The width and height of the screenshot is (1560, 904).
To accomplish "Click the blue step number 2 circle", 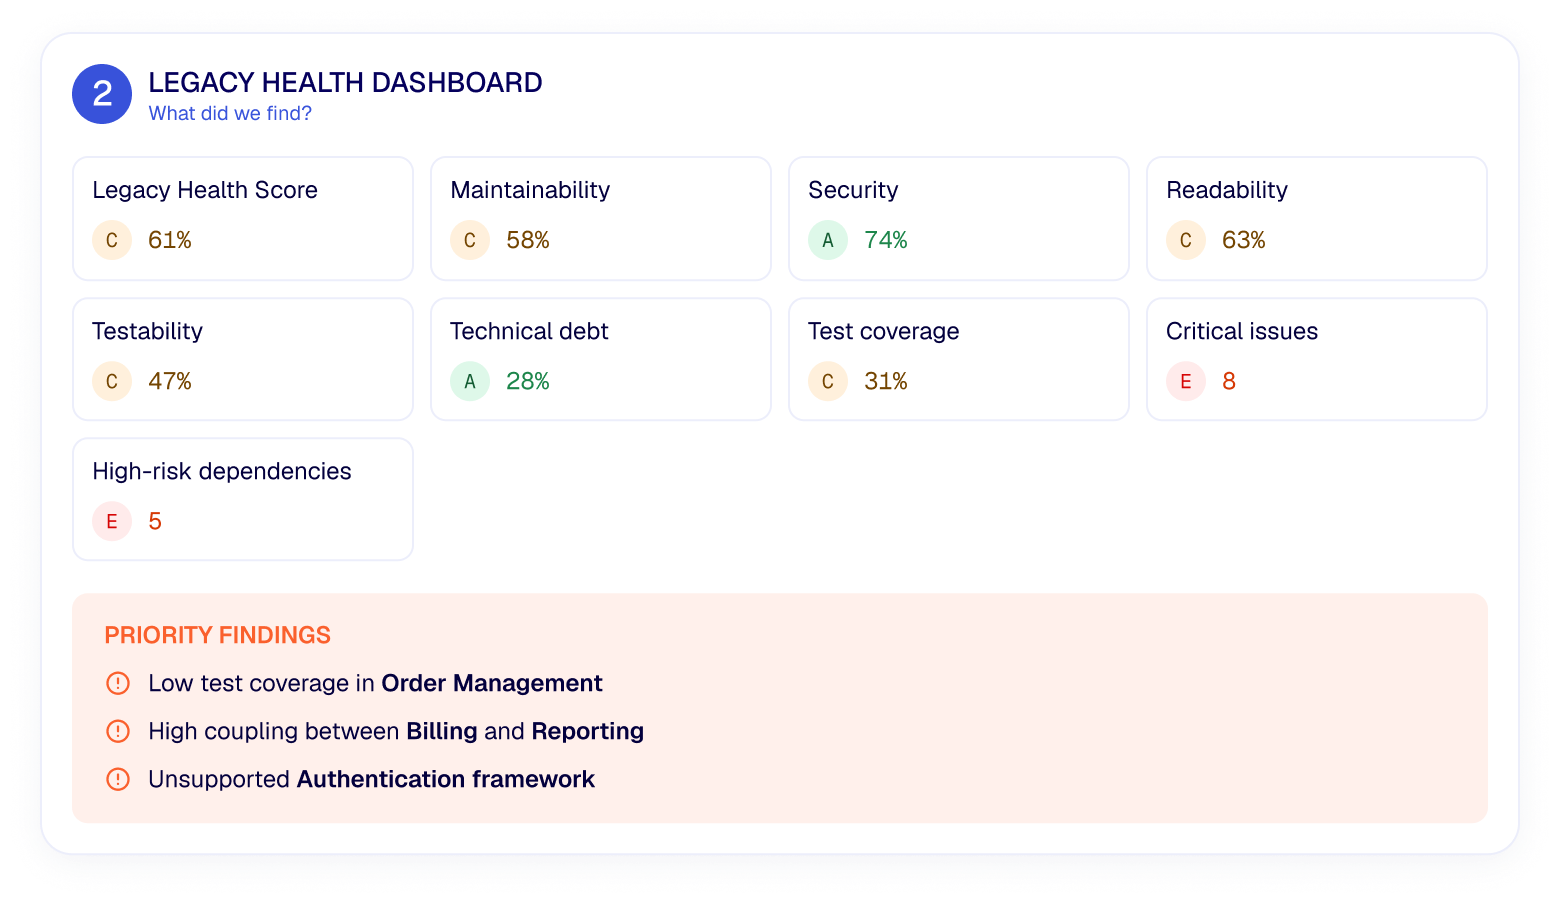I will coord(102,94).
